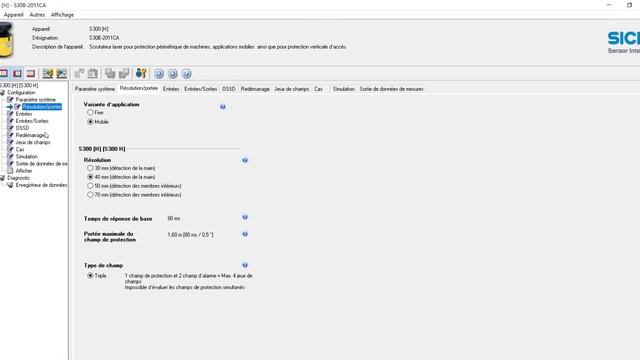Switch to the Entrées tab

[171, 89]
